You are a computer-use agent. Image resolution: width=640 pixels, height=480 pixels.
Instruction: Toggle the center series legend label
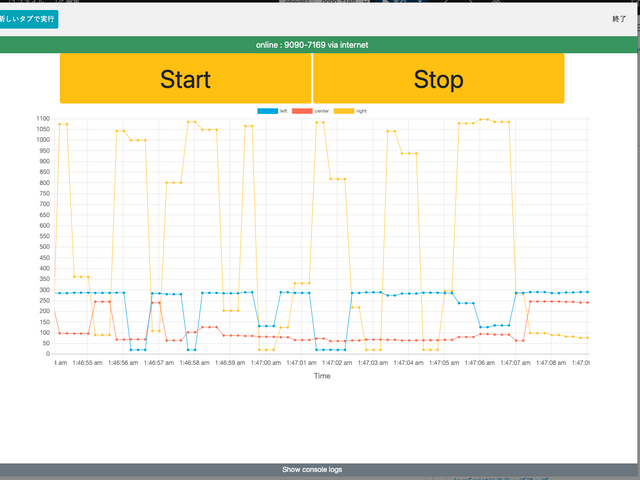(x=322, y=111)
